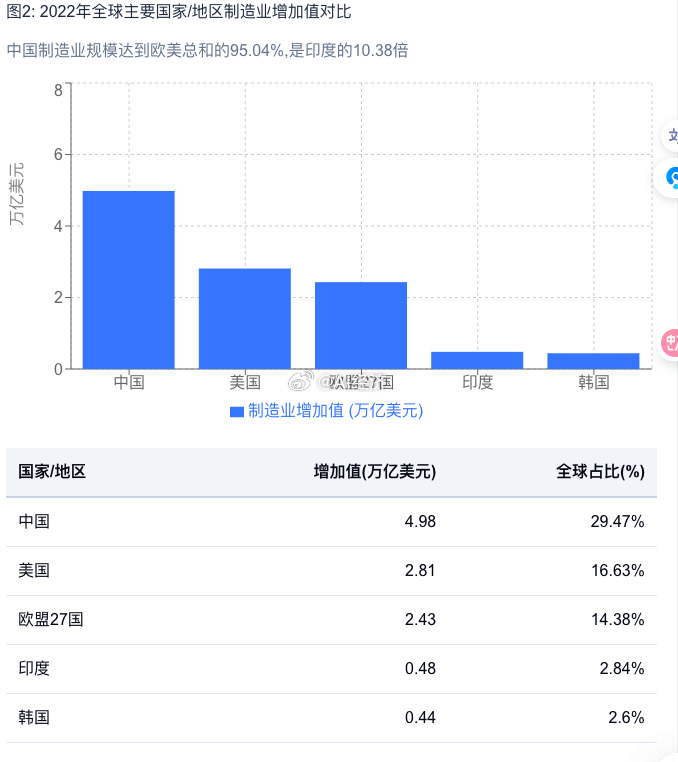Click the y-axis tick label 8
This screenshot has width=678, height=762.
pyautogui.click(x=58, y=90)
